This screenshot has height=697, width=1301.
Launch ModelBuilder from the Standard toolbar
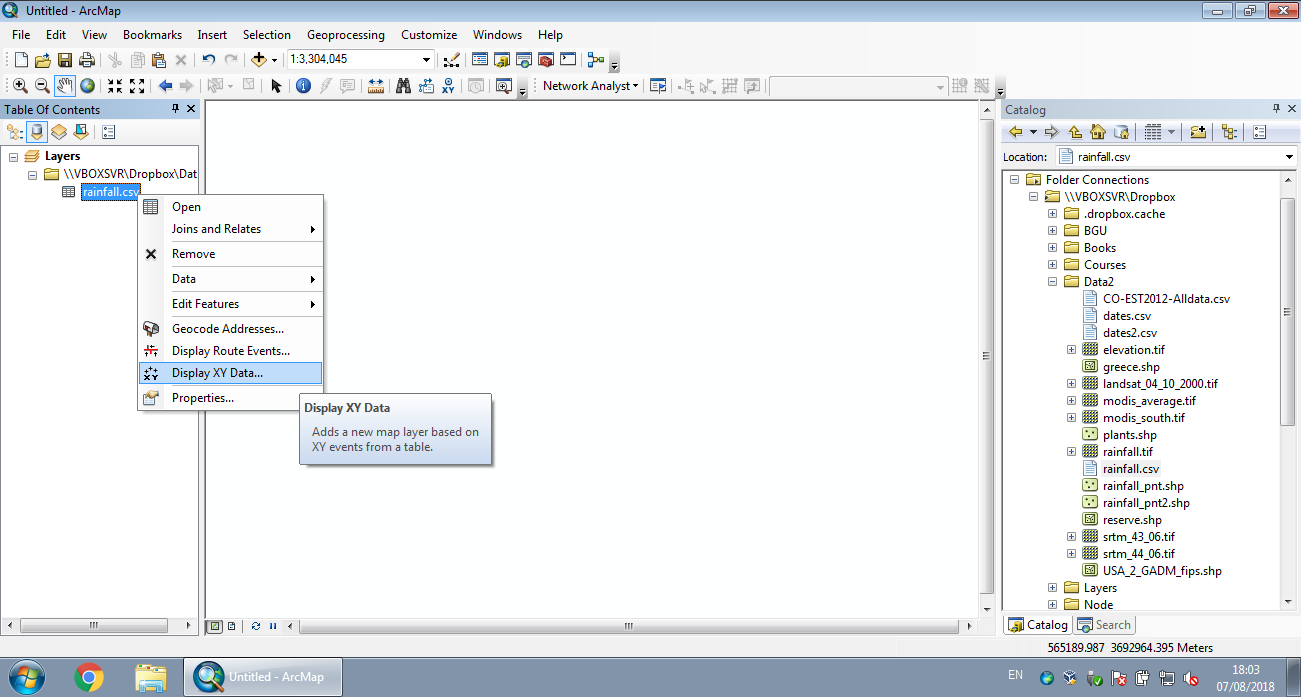(x=594, y=59)
